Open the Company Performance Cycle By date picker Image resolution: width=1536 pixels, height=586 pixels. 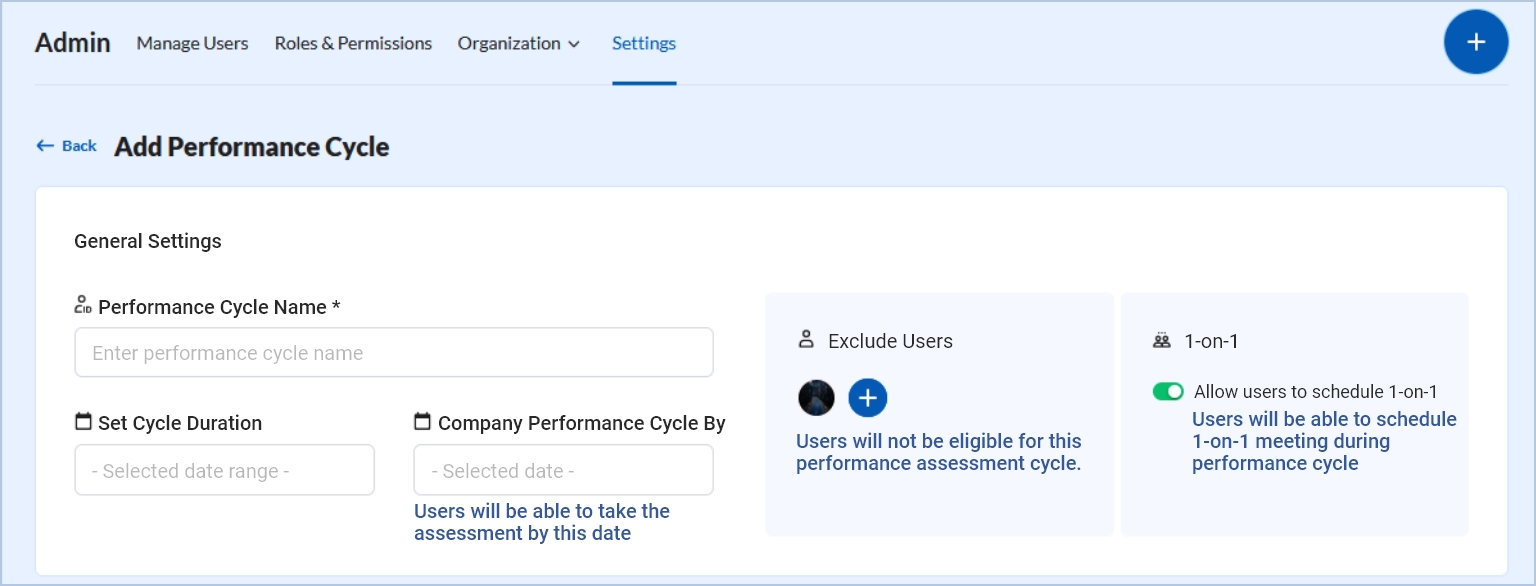tap(563, 470)
